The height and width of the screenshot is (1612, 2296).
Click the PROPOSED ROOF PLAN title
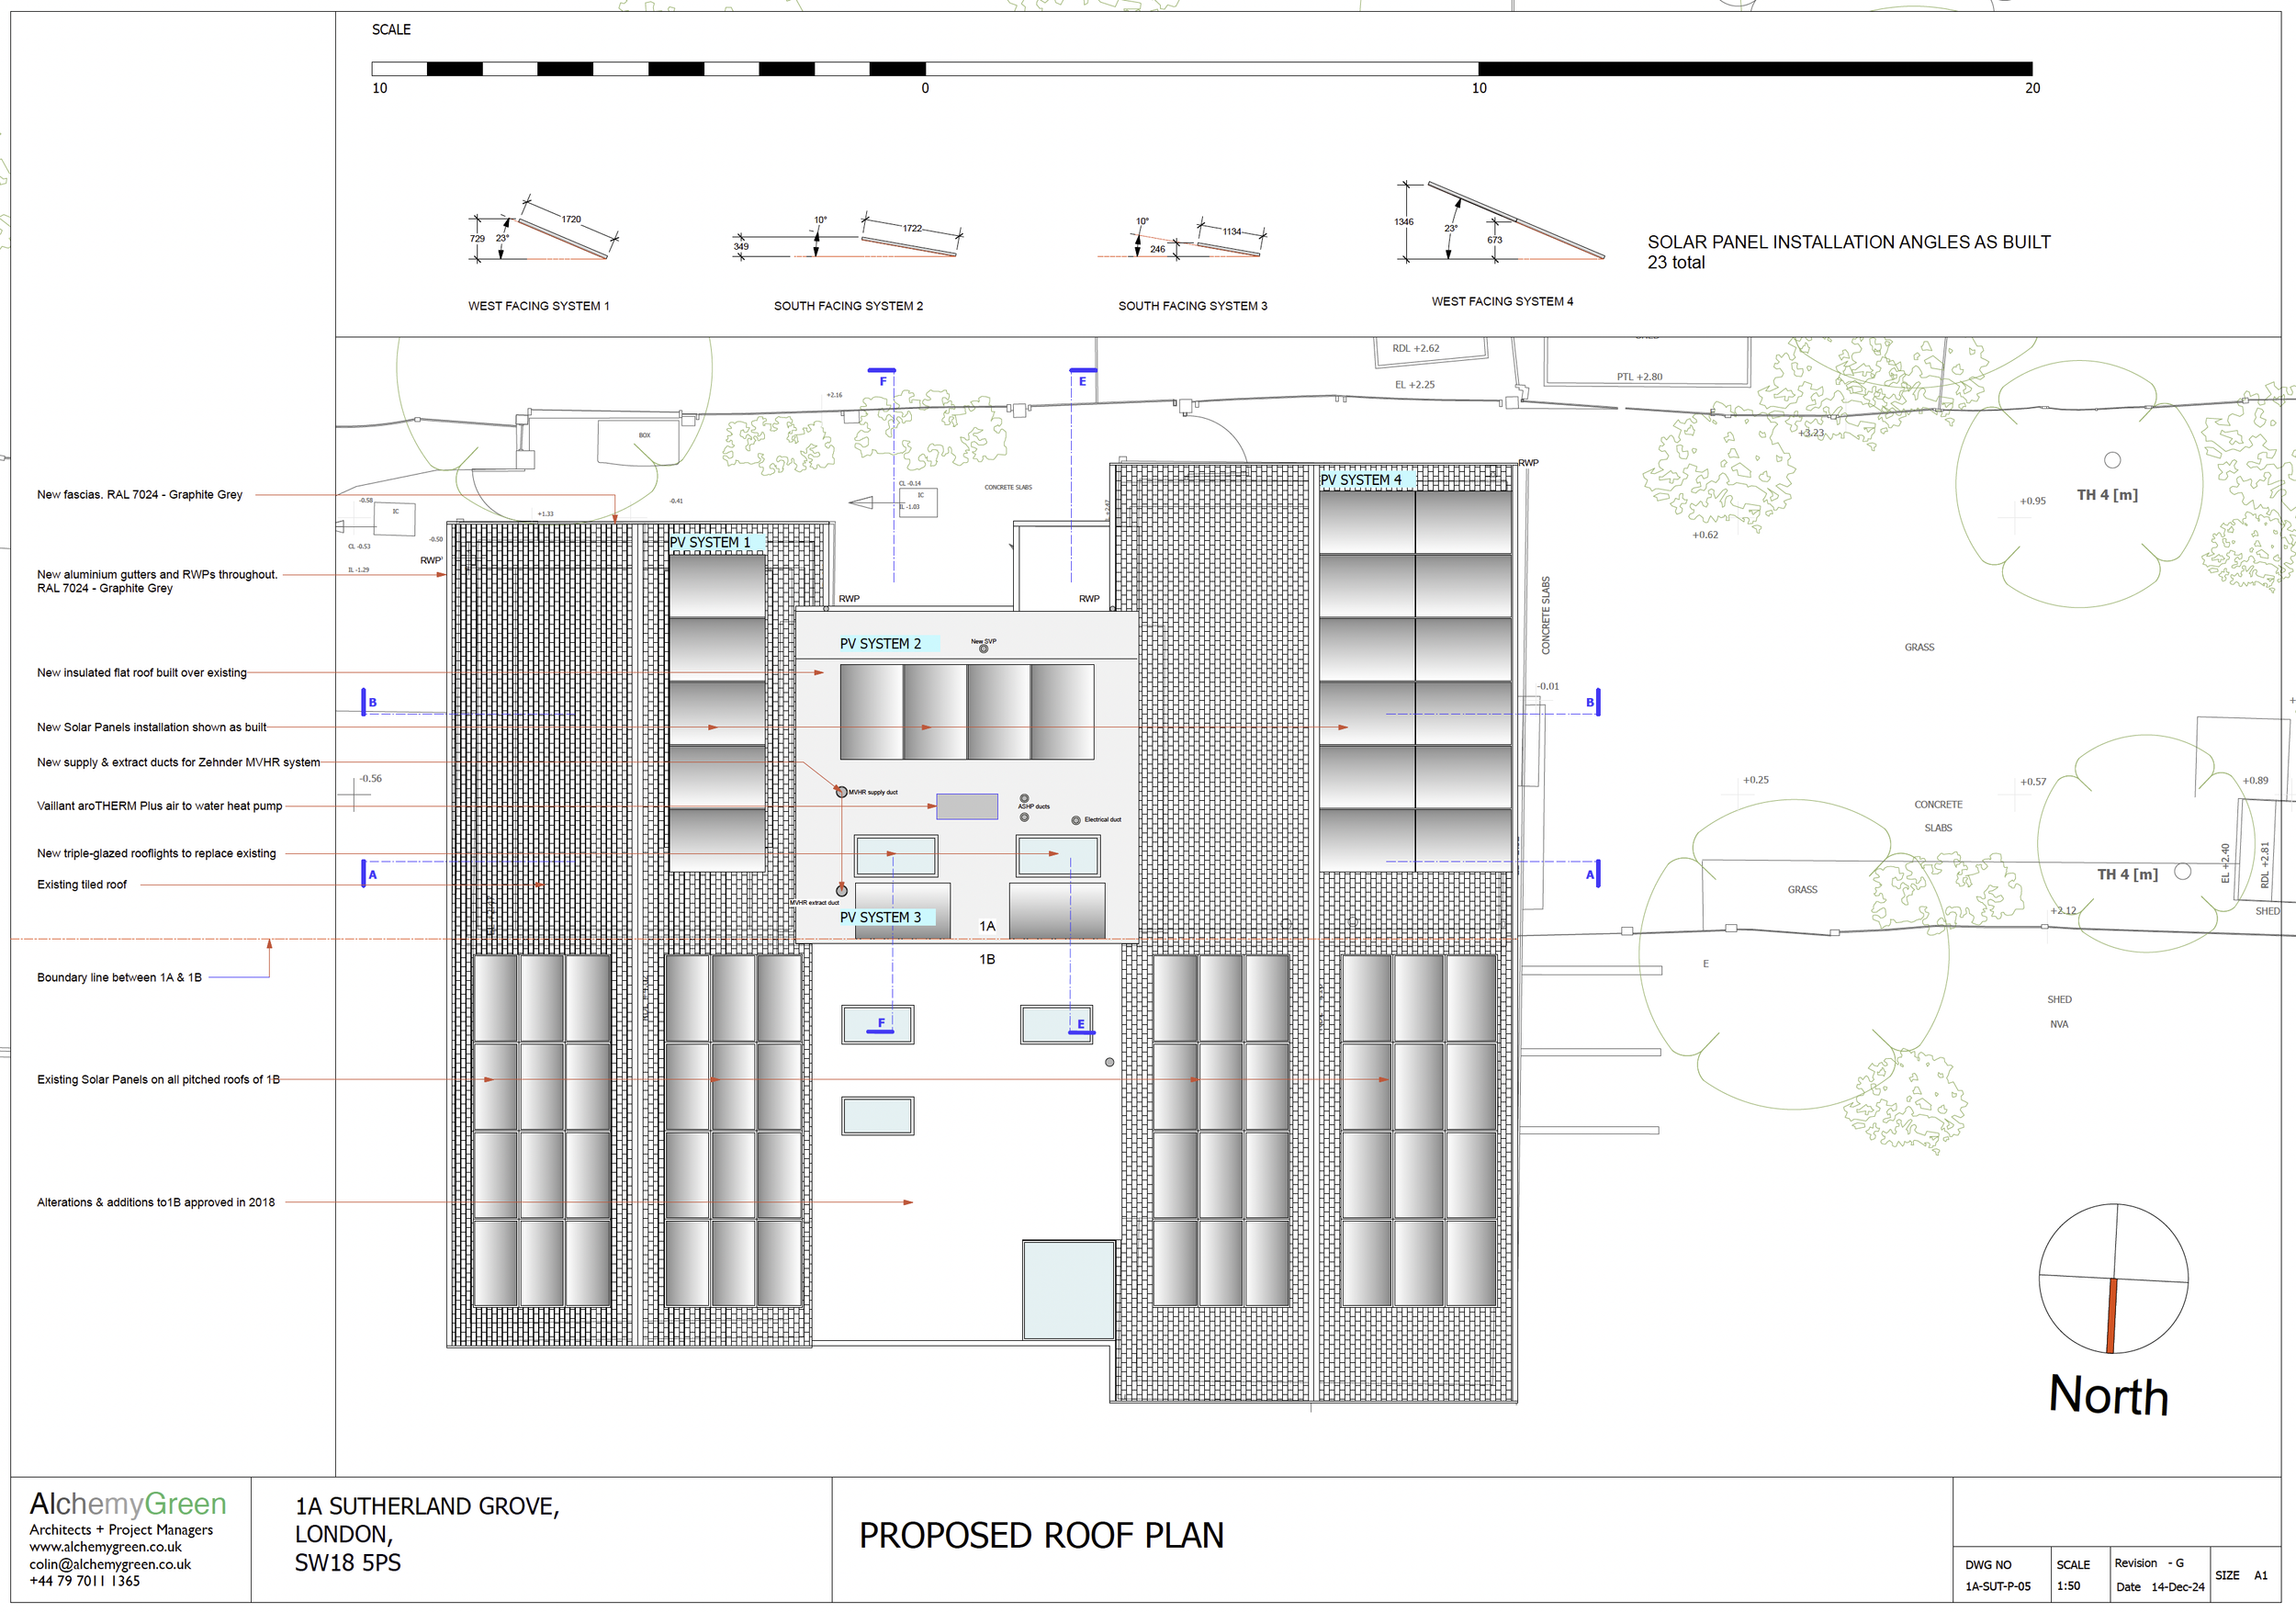(x=1041, y=1536)
